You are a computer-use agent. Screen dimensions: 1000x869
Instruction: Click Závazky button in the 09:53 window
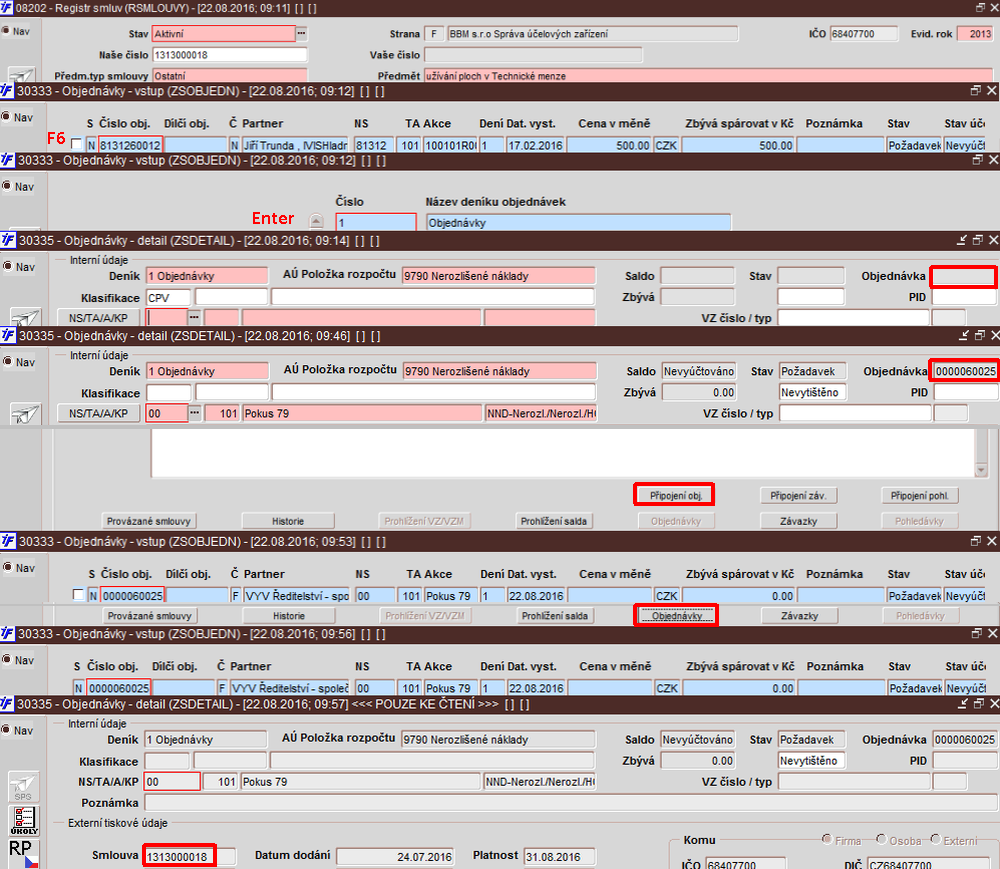click(799, 615)
